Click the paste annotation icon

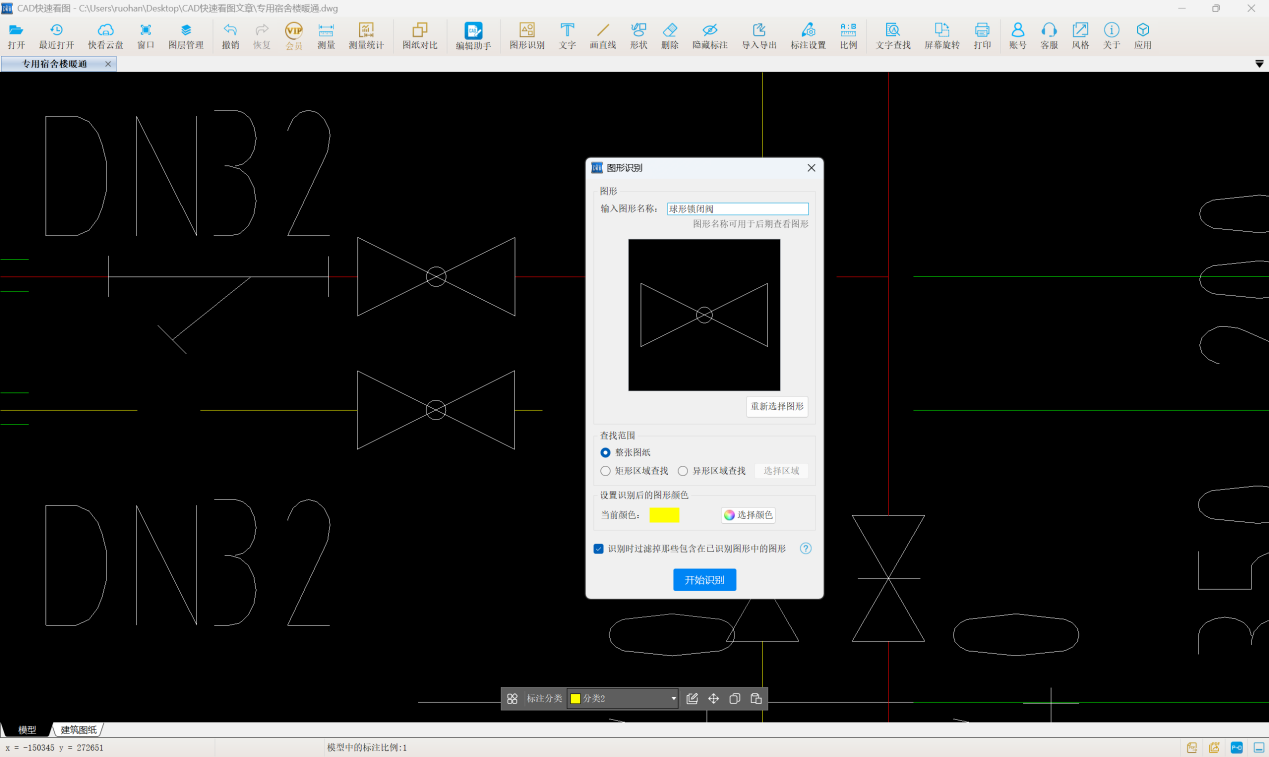756,699
